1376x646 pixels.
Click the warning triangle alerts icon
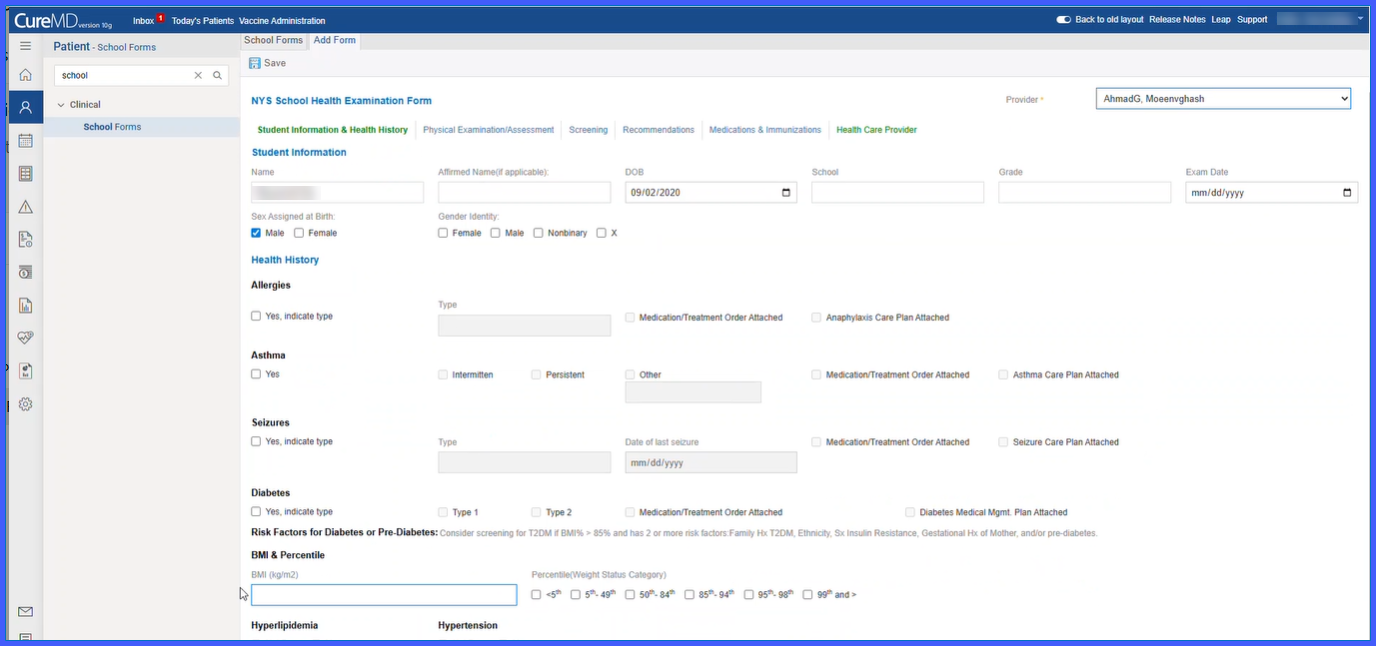[25, 207]
